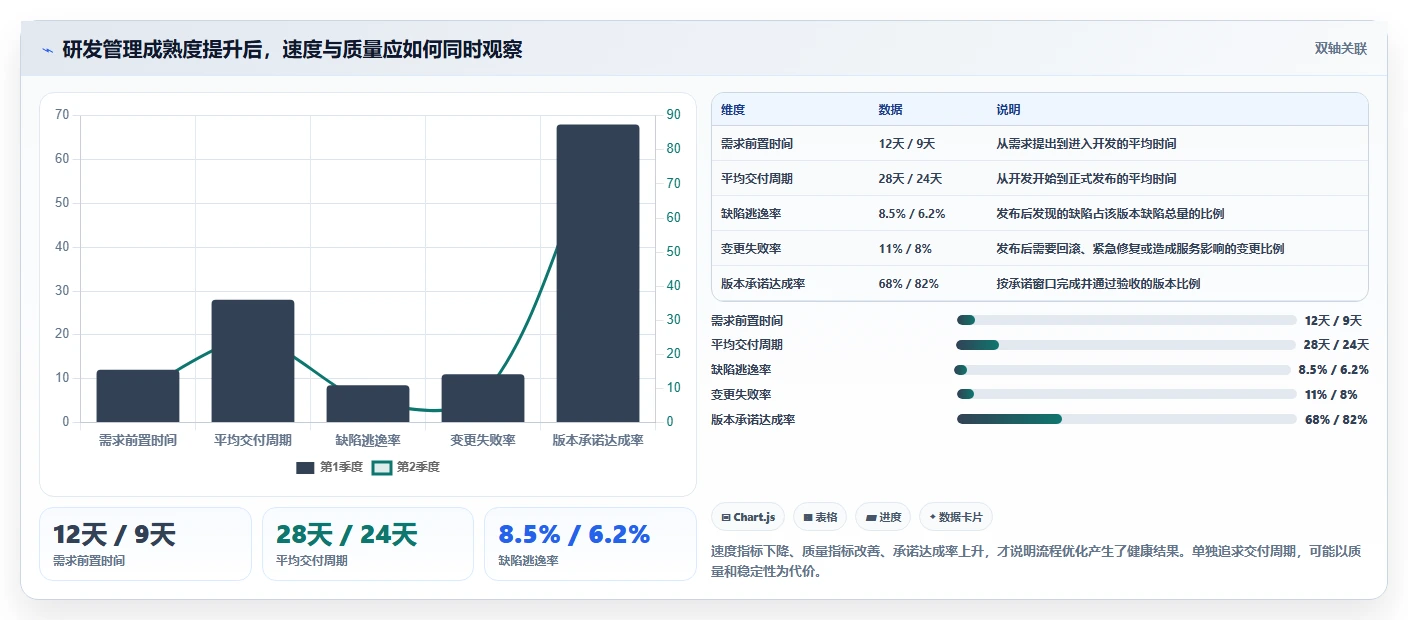Screen dimensions: 1408x620
Task: Click the summary paragraph starting 速度指标下降
Action: click(1036, 562)
